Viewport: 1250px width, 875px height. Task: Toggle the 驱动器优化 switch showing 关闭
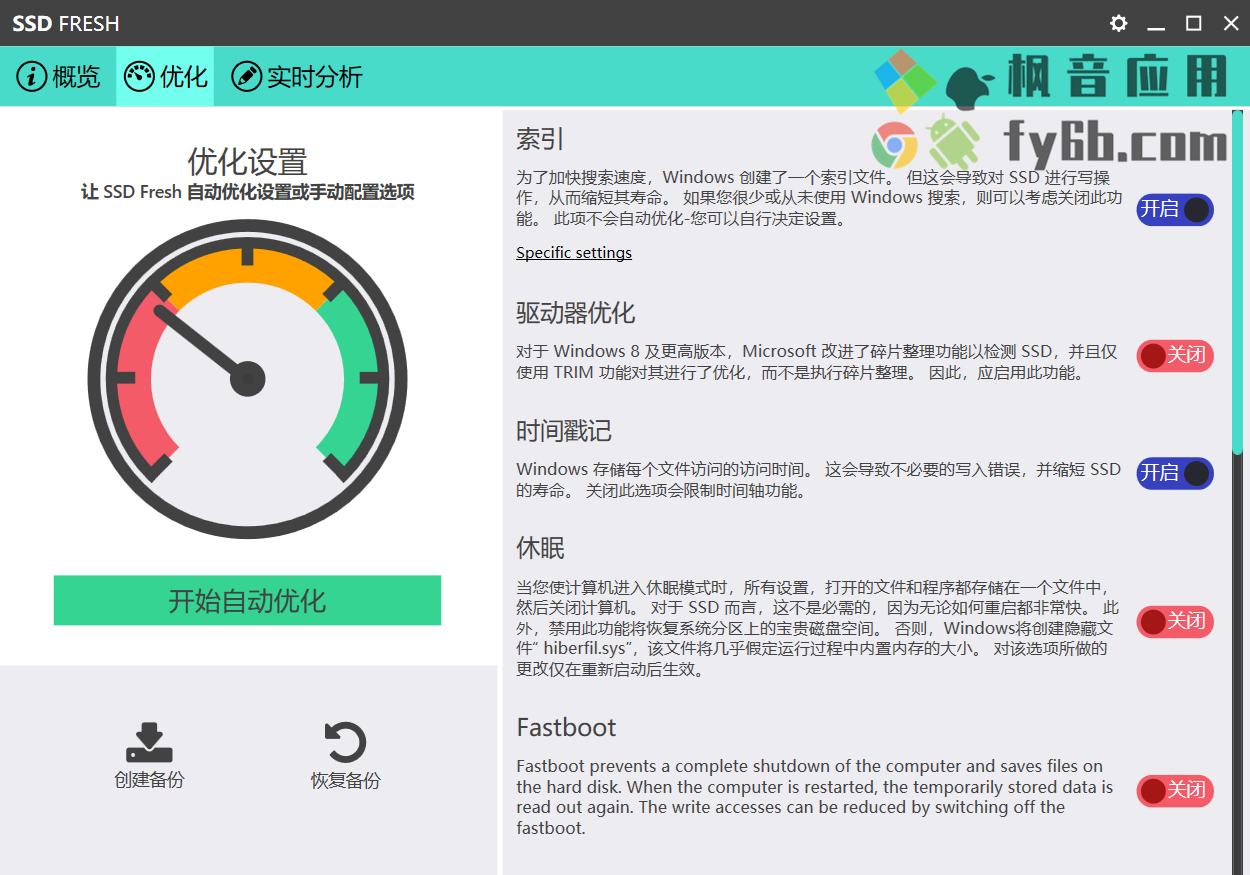[1174, 355]
